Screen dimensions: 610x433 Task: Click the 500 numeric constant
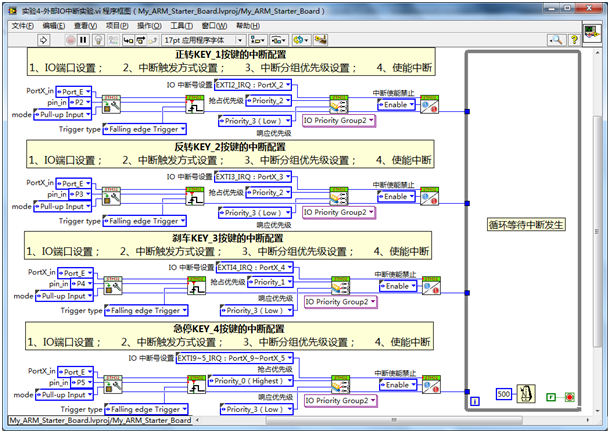(503, 394)
